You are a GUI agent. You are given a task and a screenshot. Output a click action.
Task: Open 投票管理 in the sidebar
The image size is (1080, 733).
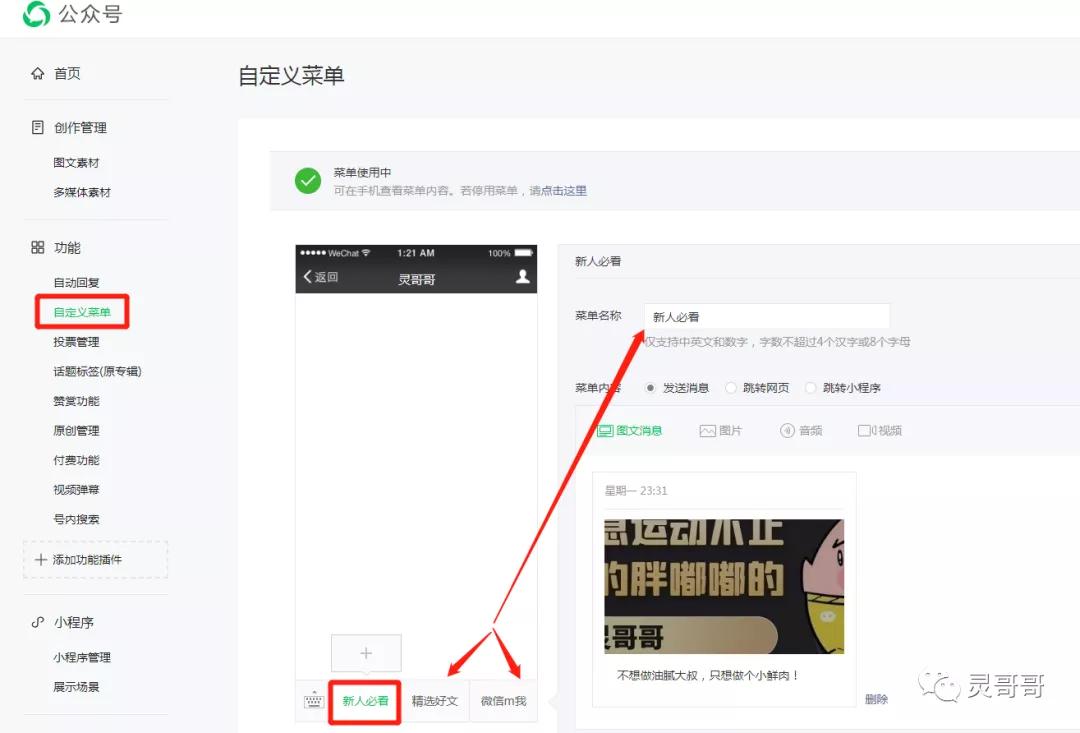pos(76,341)
